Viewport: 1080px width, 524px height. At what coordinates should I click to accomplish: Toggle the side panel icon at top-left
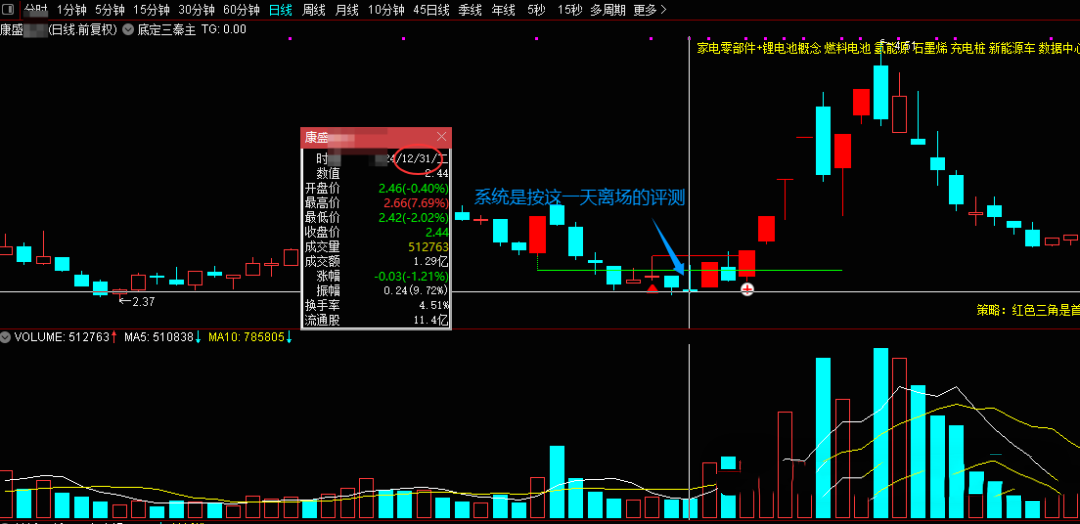[8, 10]
